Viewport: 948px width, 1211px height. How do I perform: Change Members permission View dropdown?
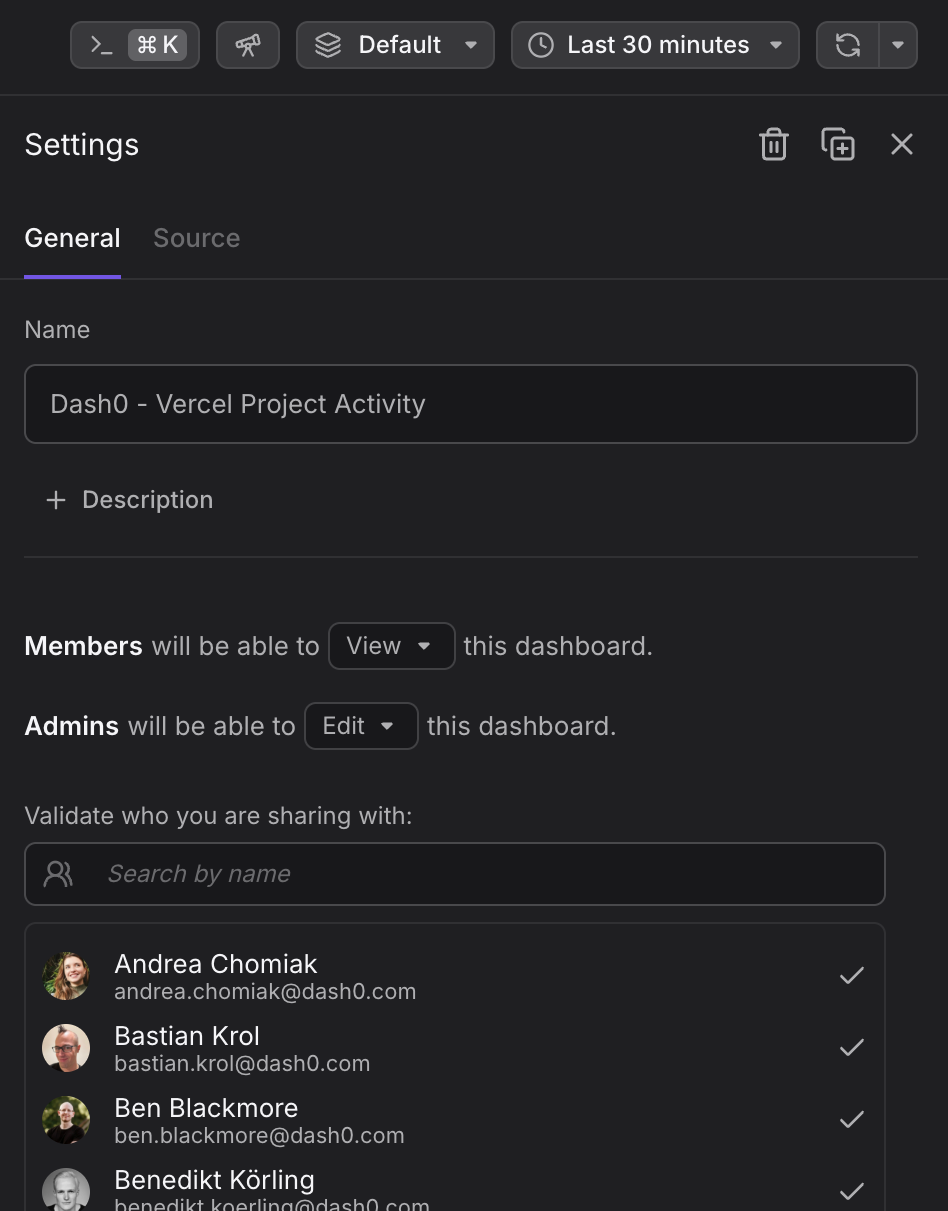tap(391, 646)
